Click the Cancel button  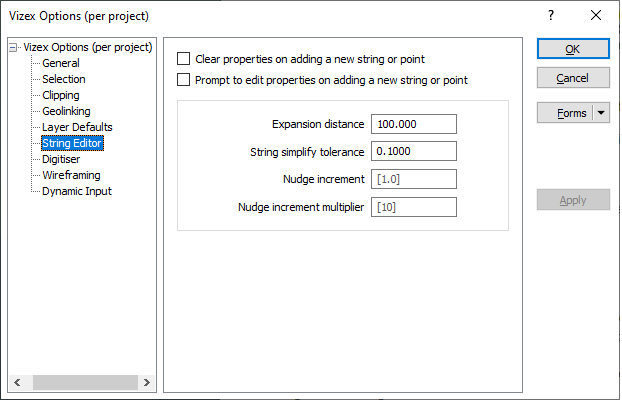coord(573,78)
